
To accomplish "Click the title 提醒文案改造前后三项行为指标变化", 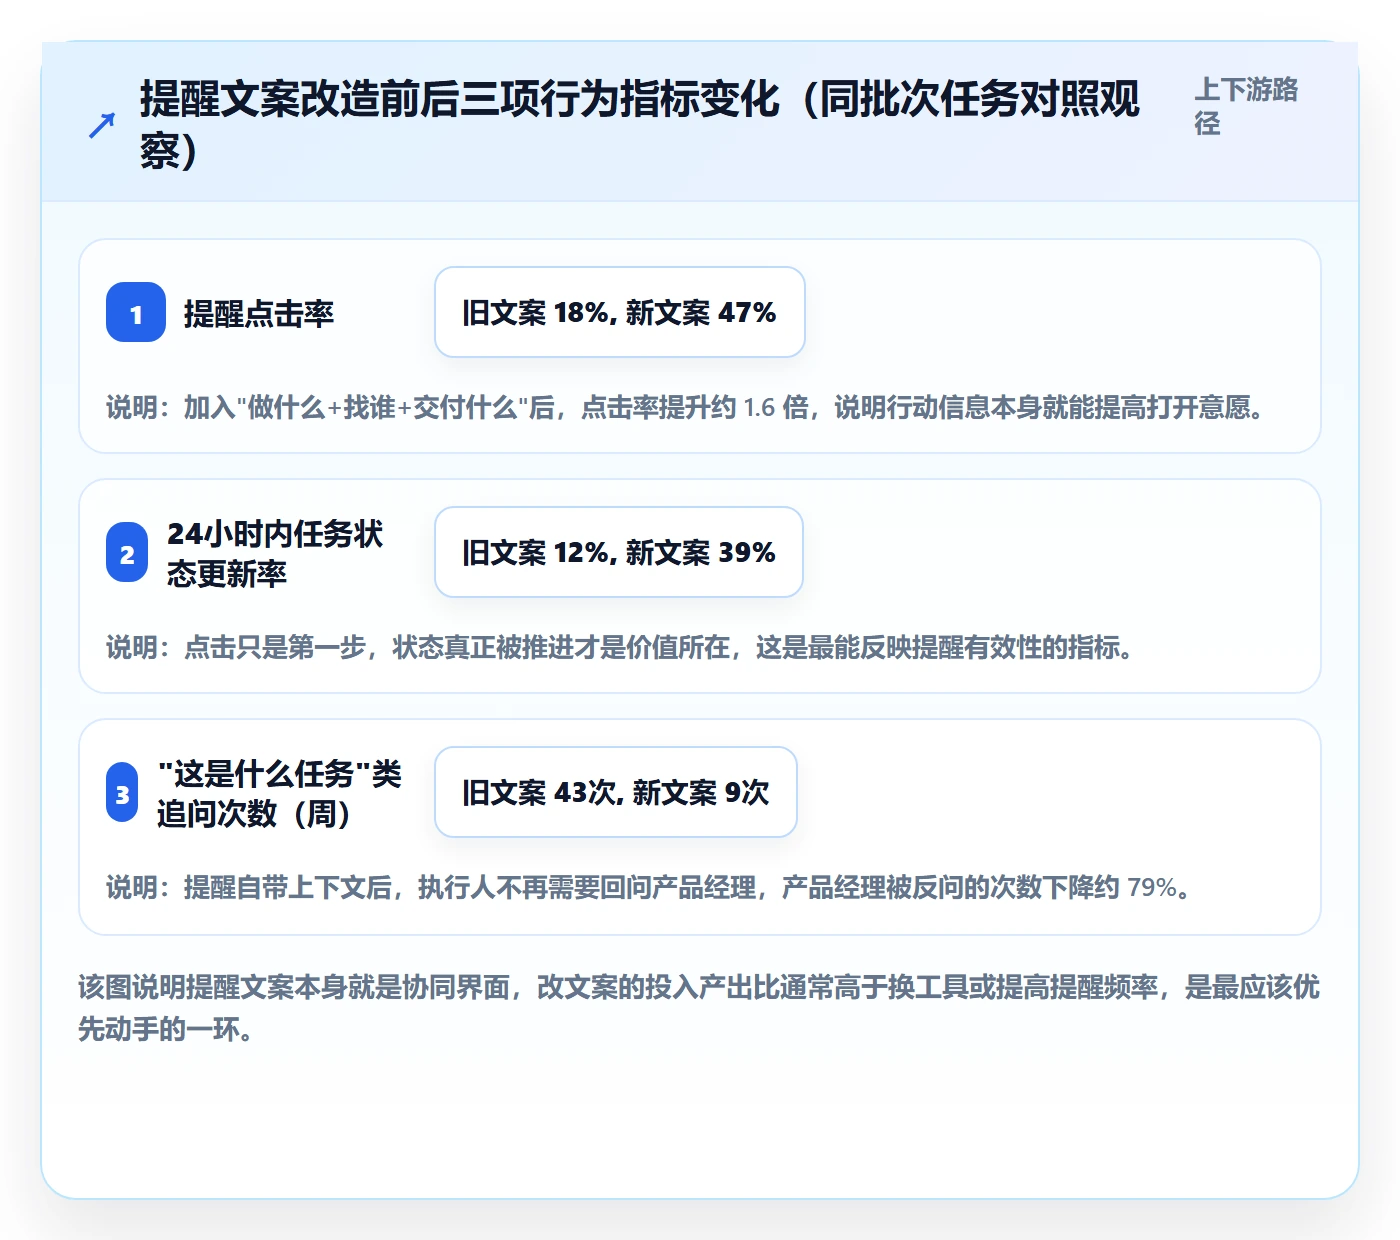I will tap(640, 125).
